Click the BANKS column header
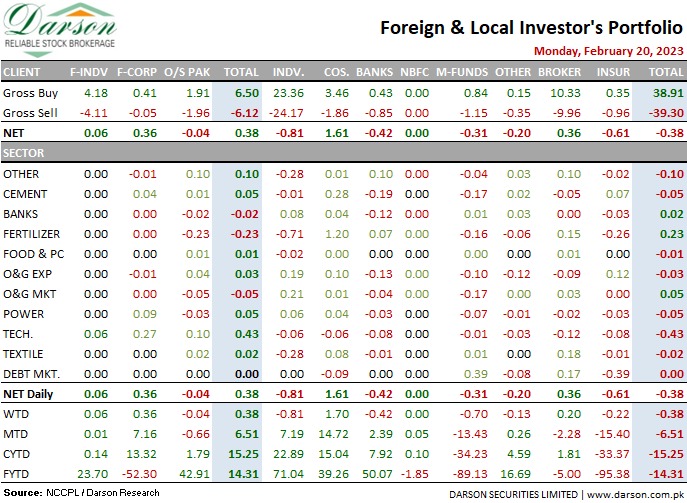Image resolution: width=687 pixels, height=503 pixels. [375, 72]
